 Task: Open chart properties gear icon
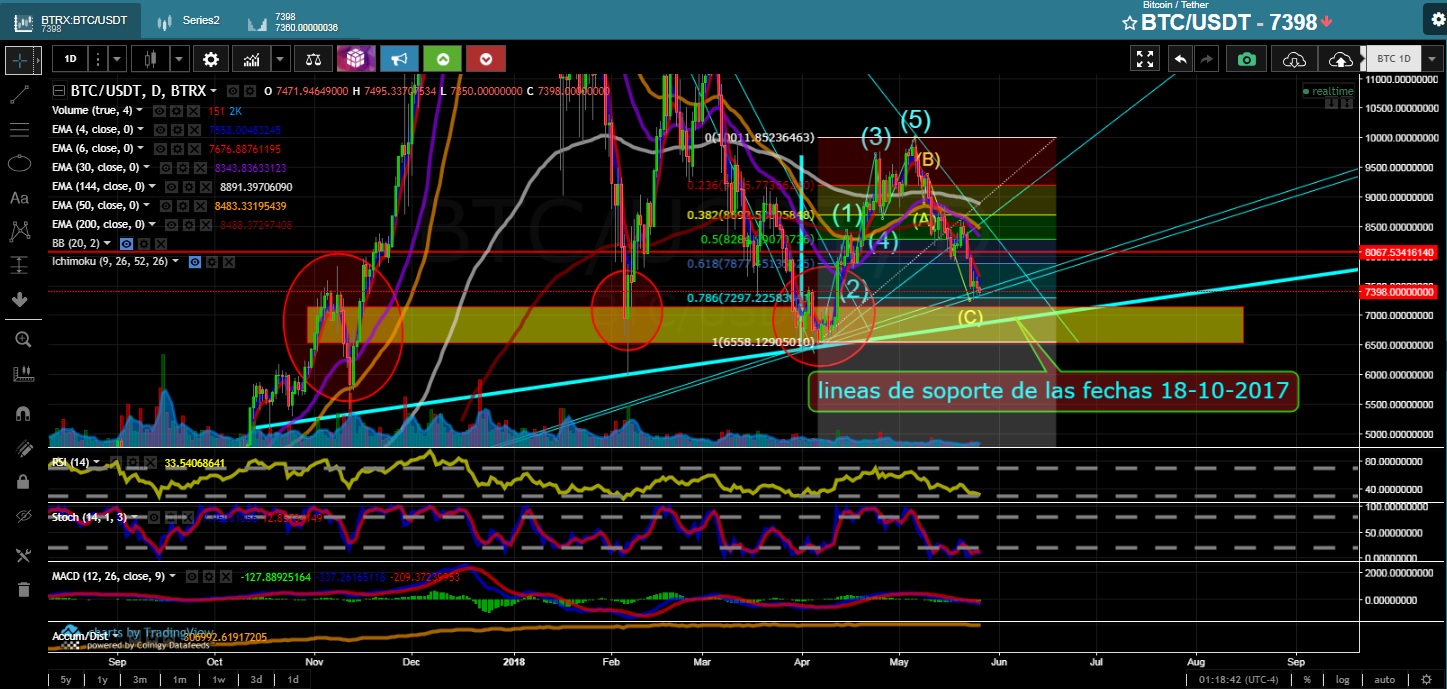(x=210, y=59)
